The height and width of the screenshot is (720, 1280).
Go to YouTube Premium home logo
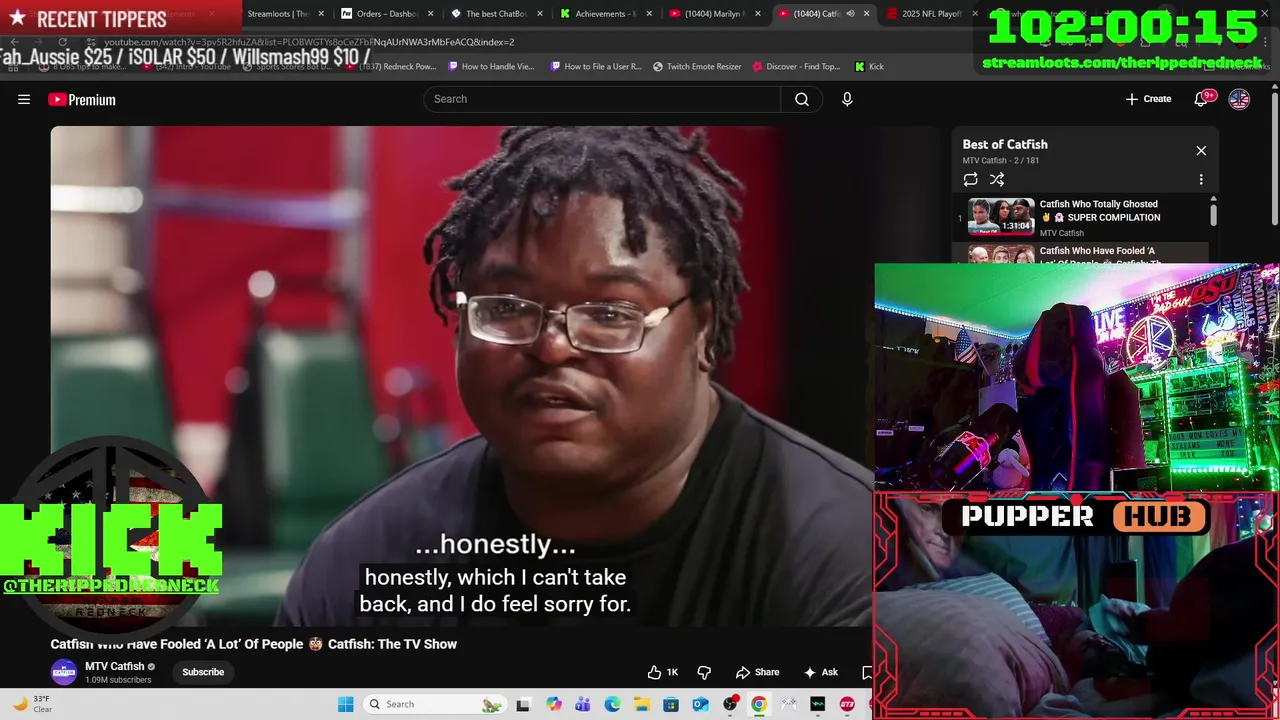click(x=82, y=99)
